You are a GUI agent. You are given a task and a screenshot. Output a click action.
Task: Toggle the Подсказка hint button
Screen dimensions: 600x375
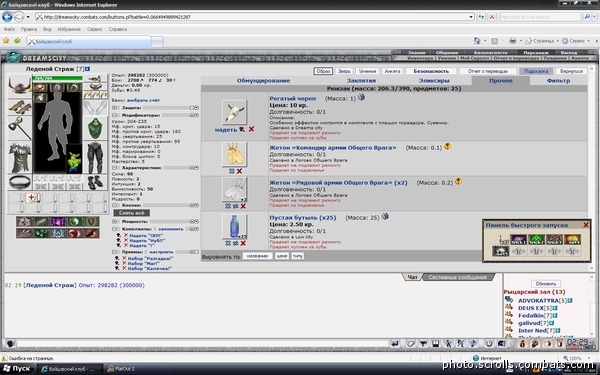tap(536, 71)
